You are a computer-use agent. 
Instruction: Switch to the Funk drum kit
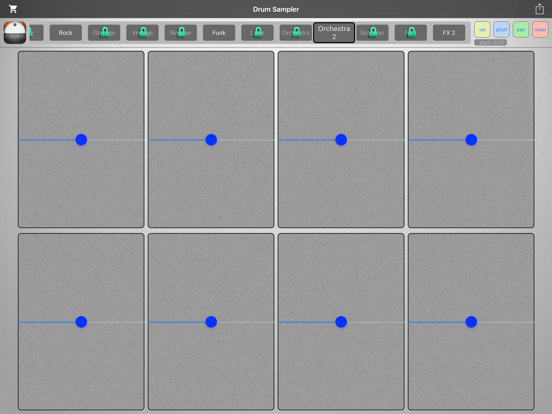coord(219,33)
